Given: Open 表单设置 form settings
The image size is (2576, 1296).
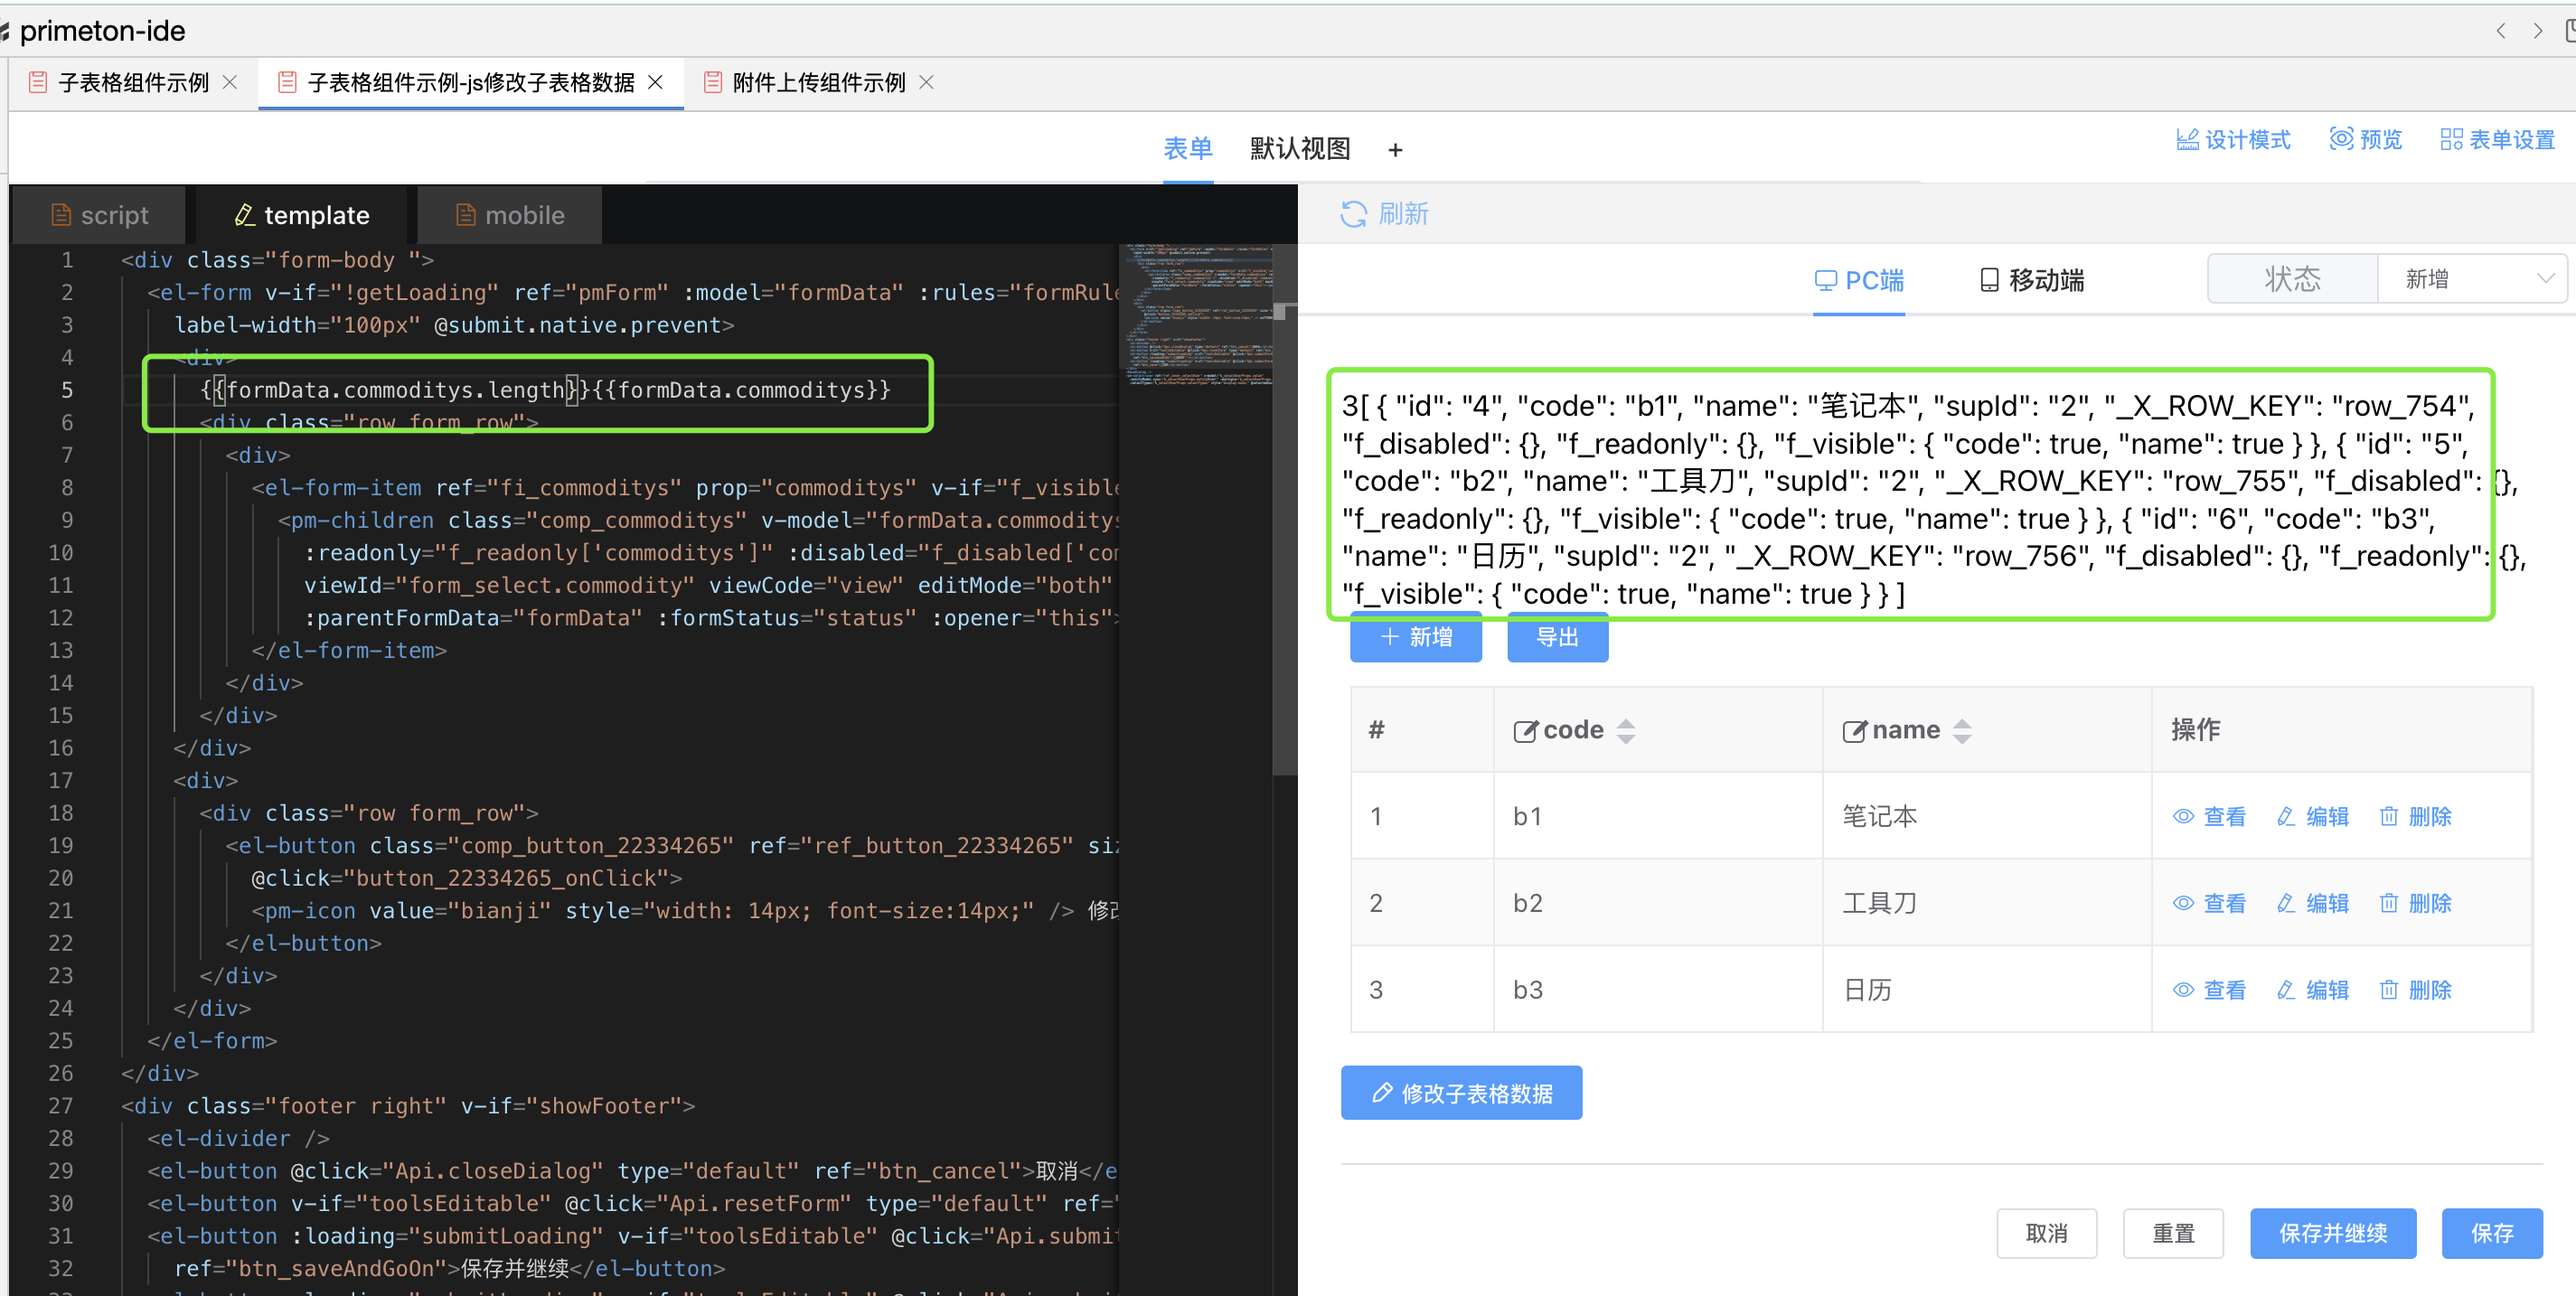Looking at the screenshot, I should (x=2497, y=140).
